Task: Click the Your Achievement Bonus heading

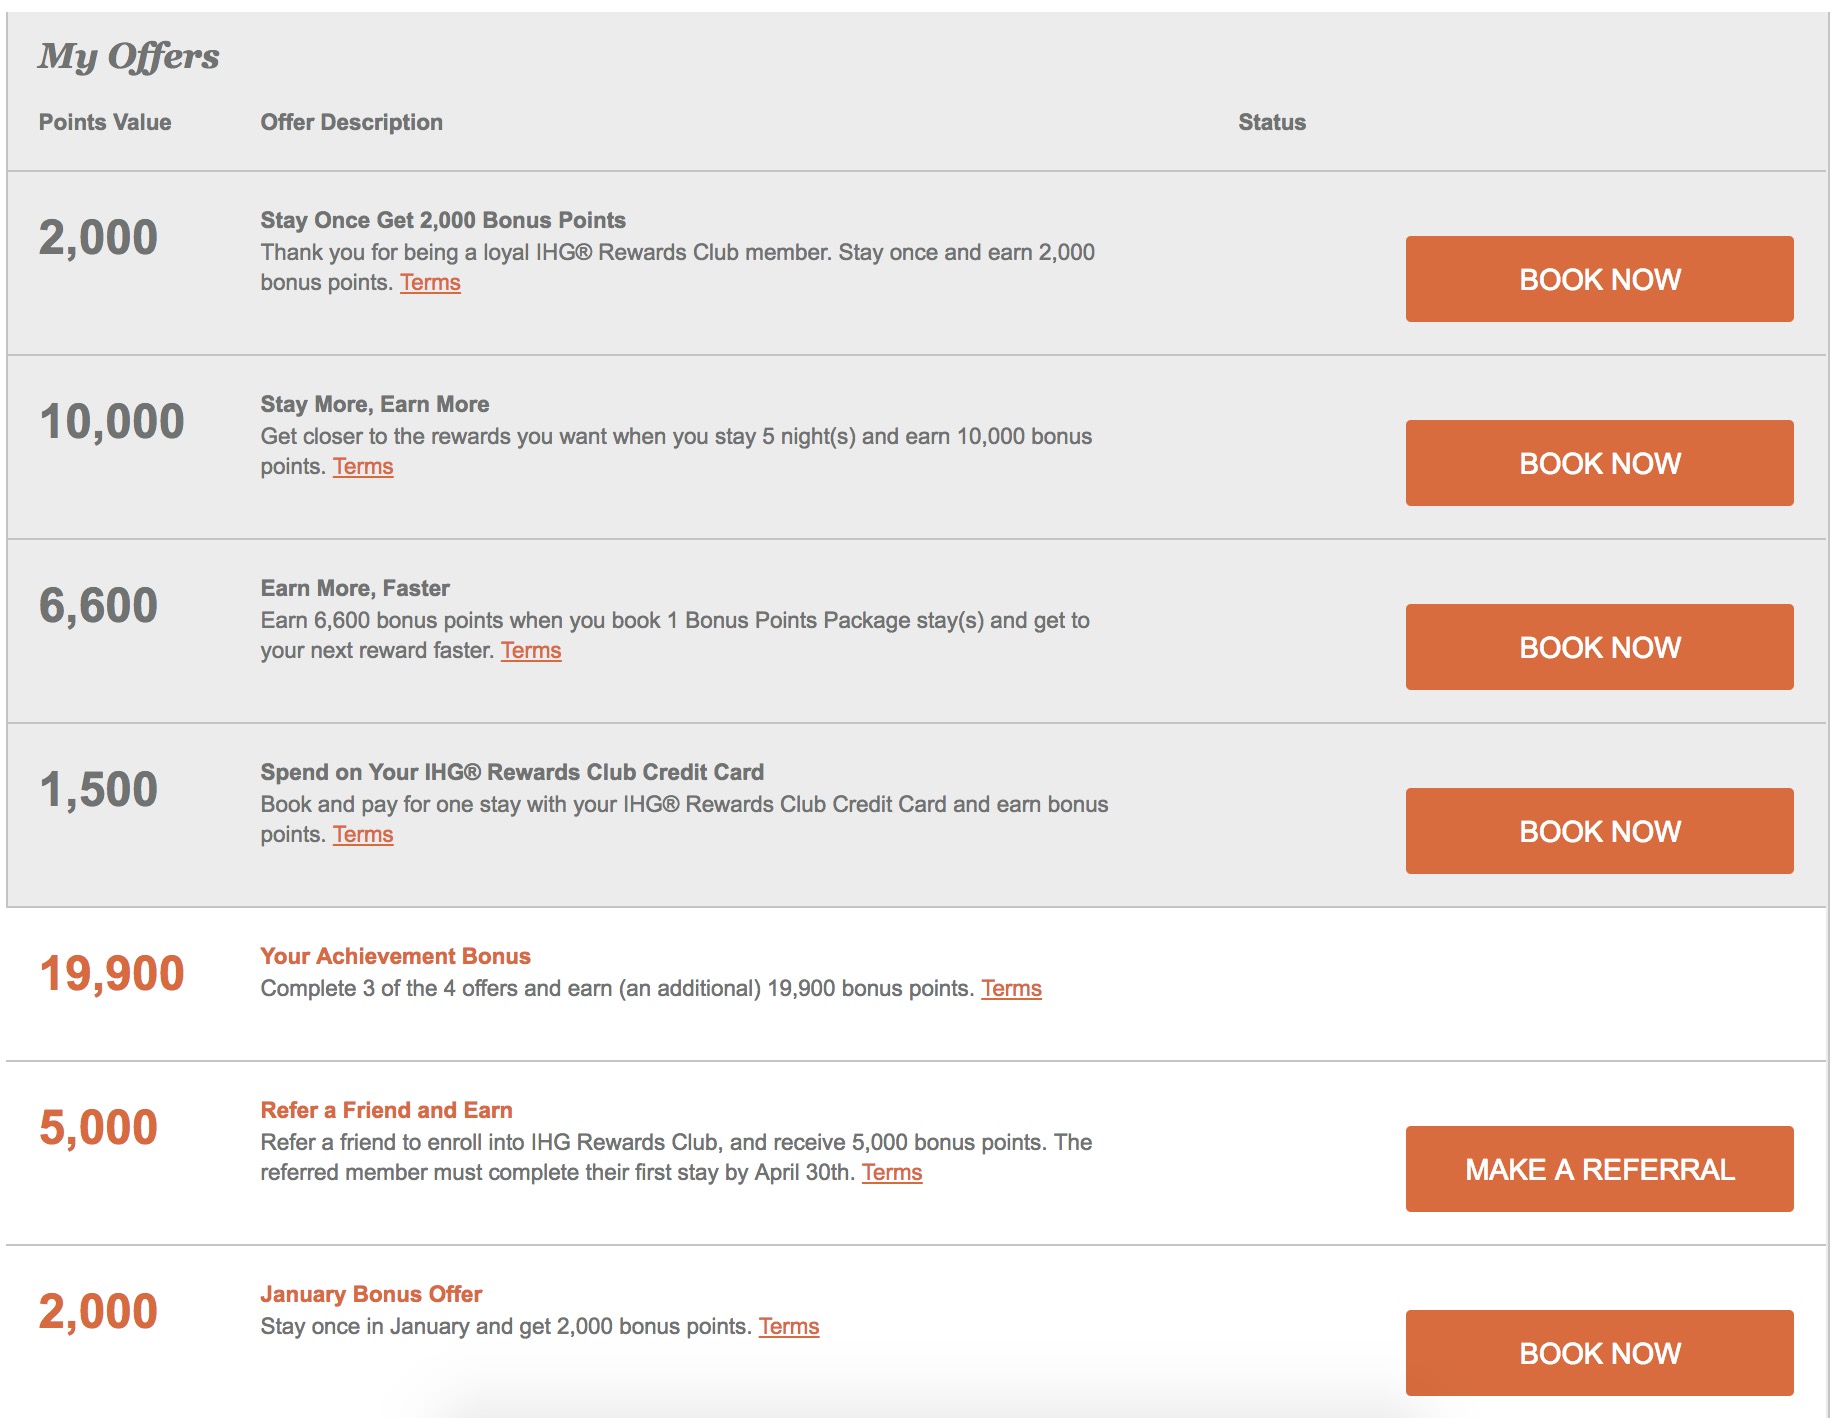Action: pyautogui.click(x=395, y=956)
